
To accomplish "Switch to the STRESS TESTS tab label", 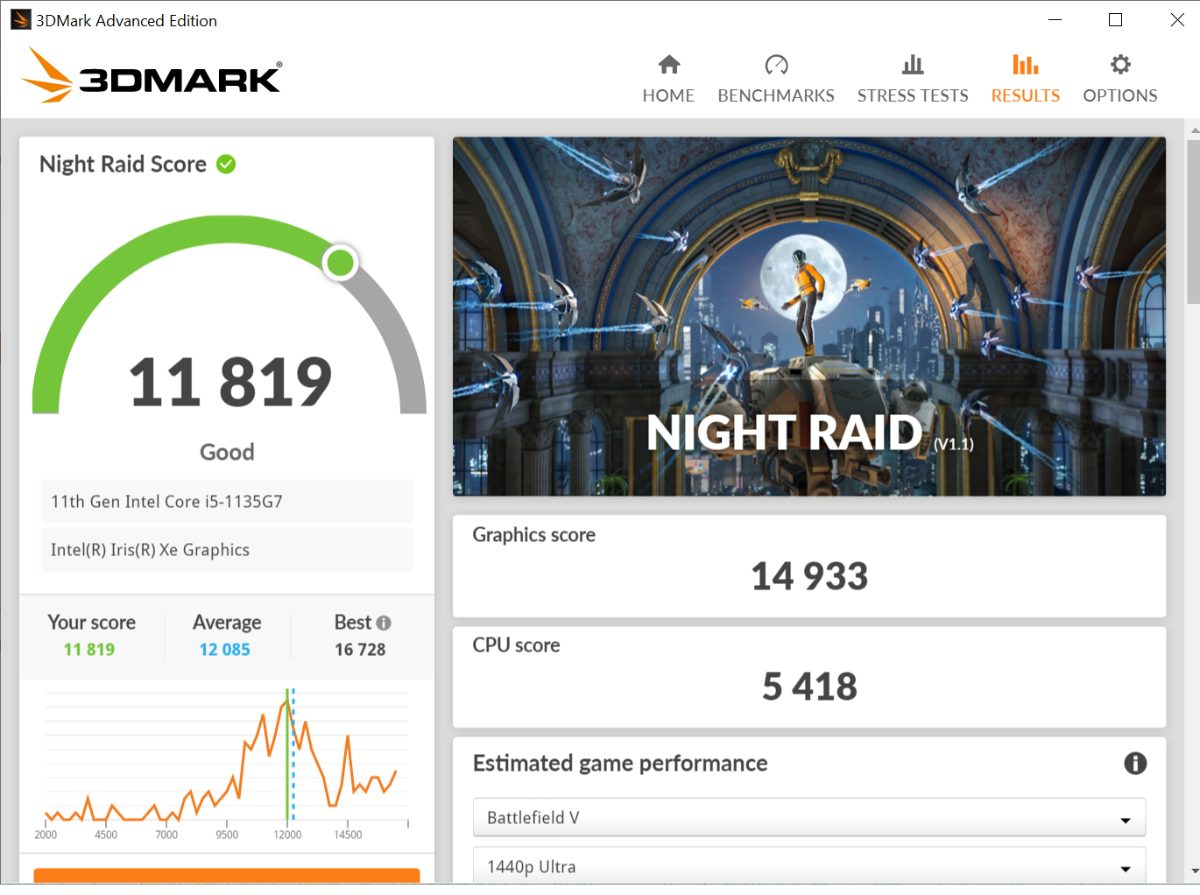I will (912, 96).
